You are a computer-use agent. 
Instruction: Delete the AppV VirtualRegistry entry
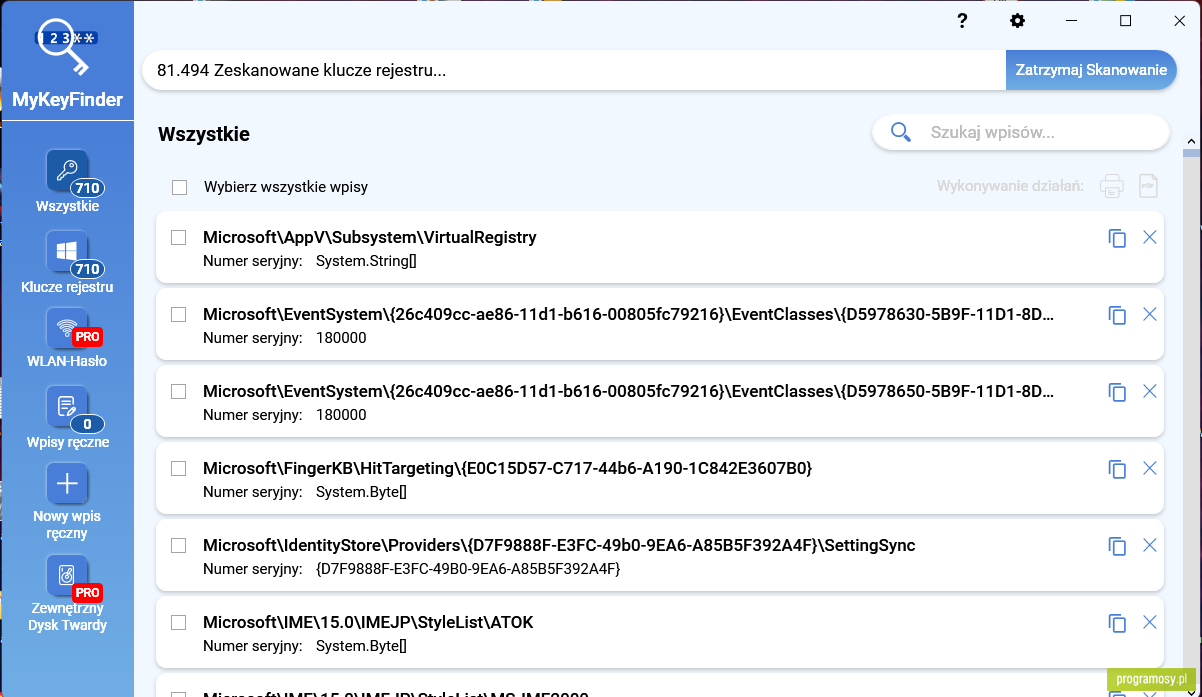point(1149,237)
